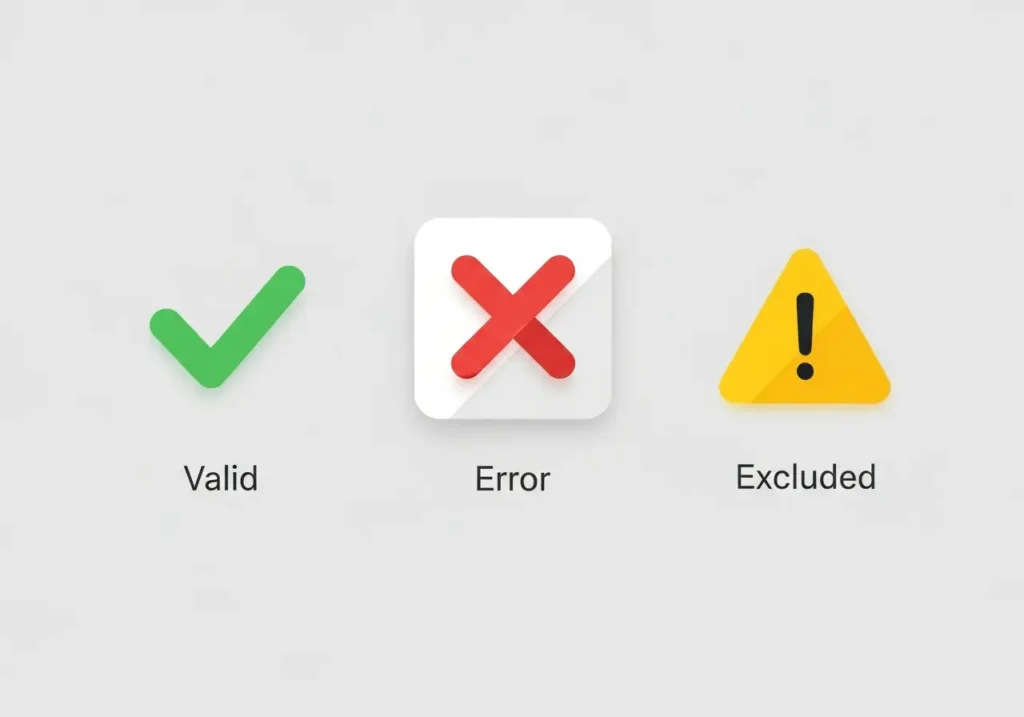Image resolution: width=1024 pixels, height=717 pixels.
Task: Click the dot of the exclamation mark
Action: click(x=805, y=371)
